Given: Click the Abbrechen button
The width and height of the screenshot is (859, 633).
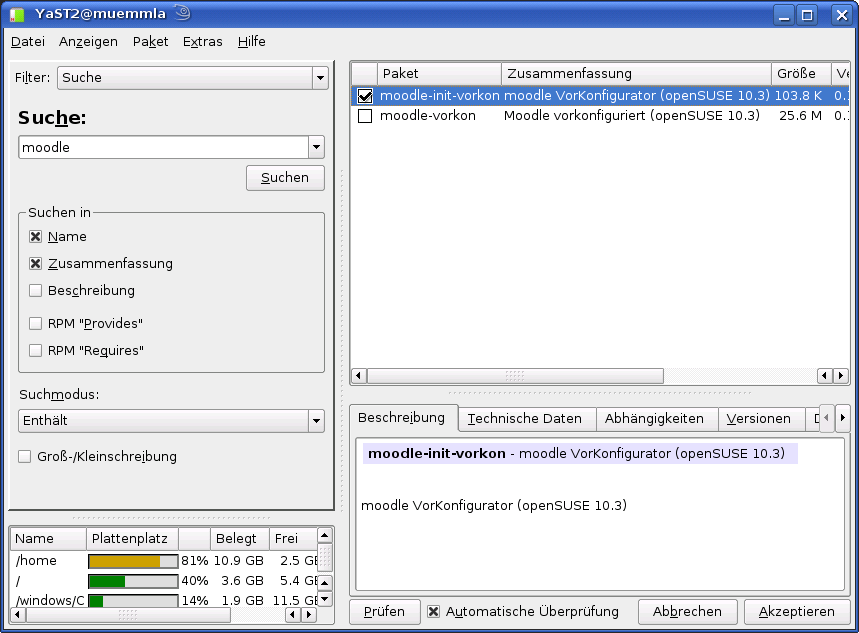Looking at the screenshot, I should click(x=688, y=612).
